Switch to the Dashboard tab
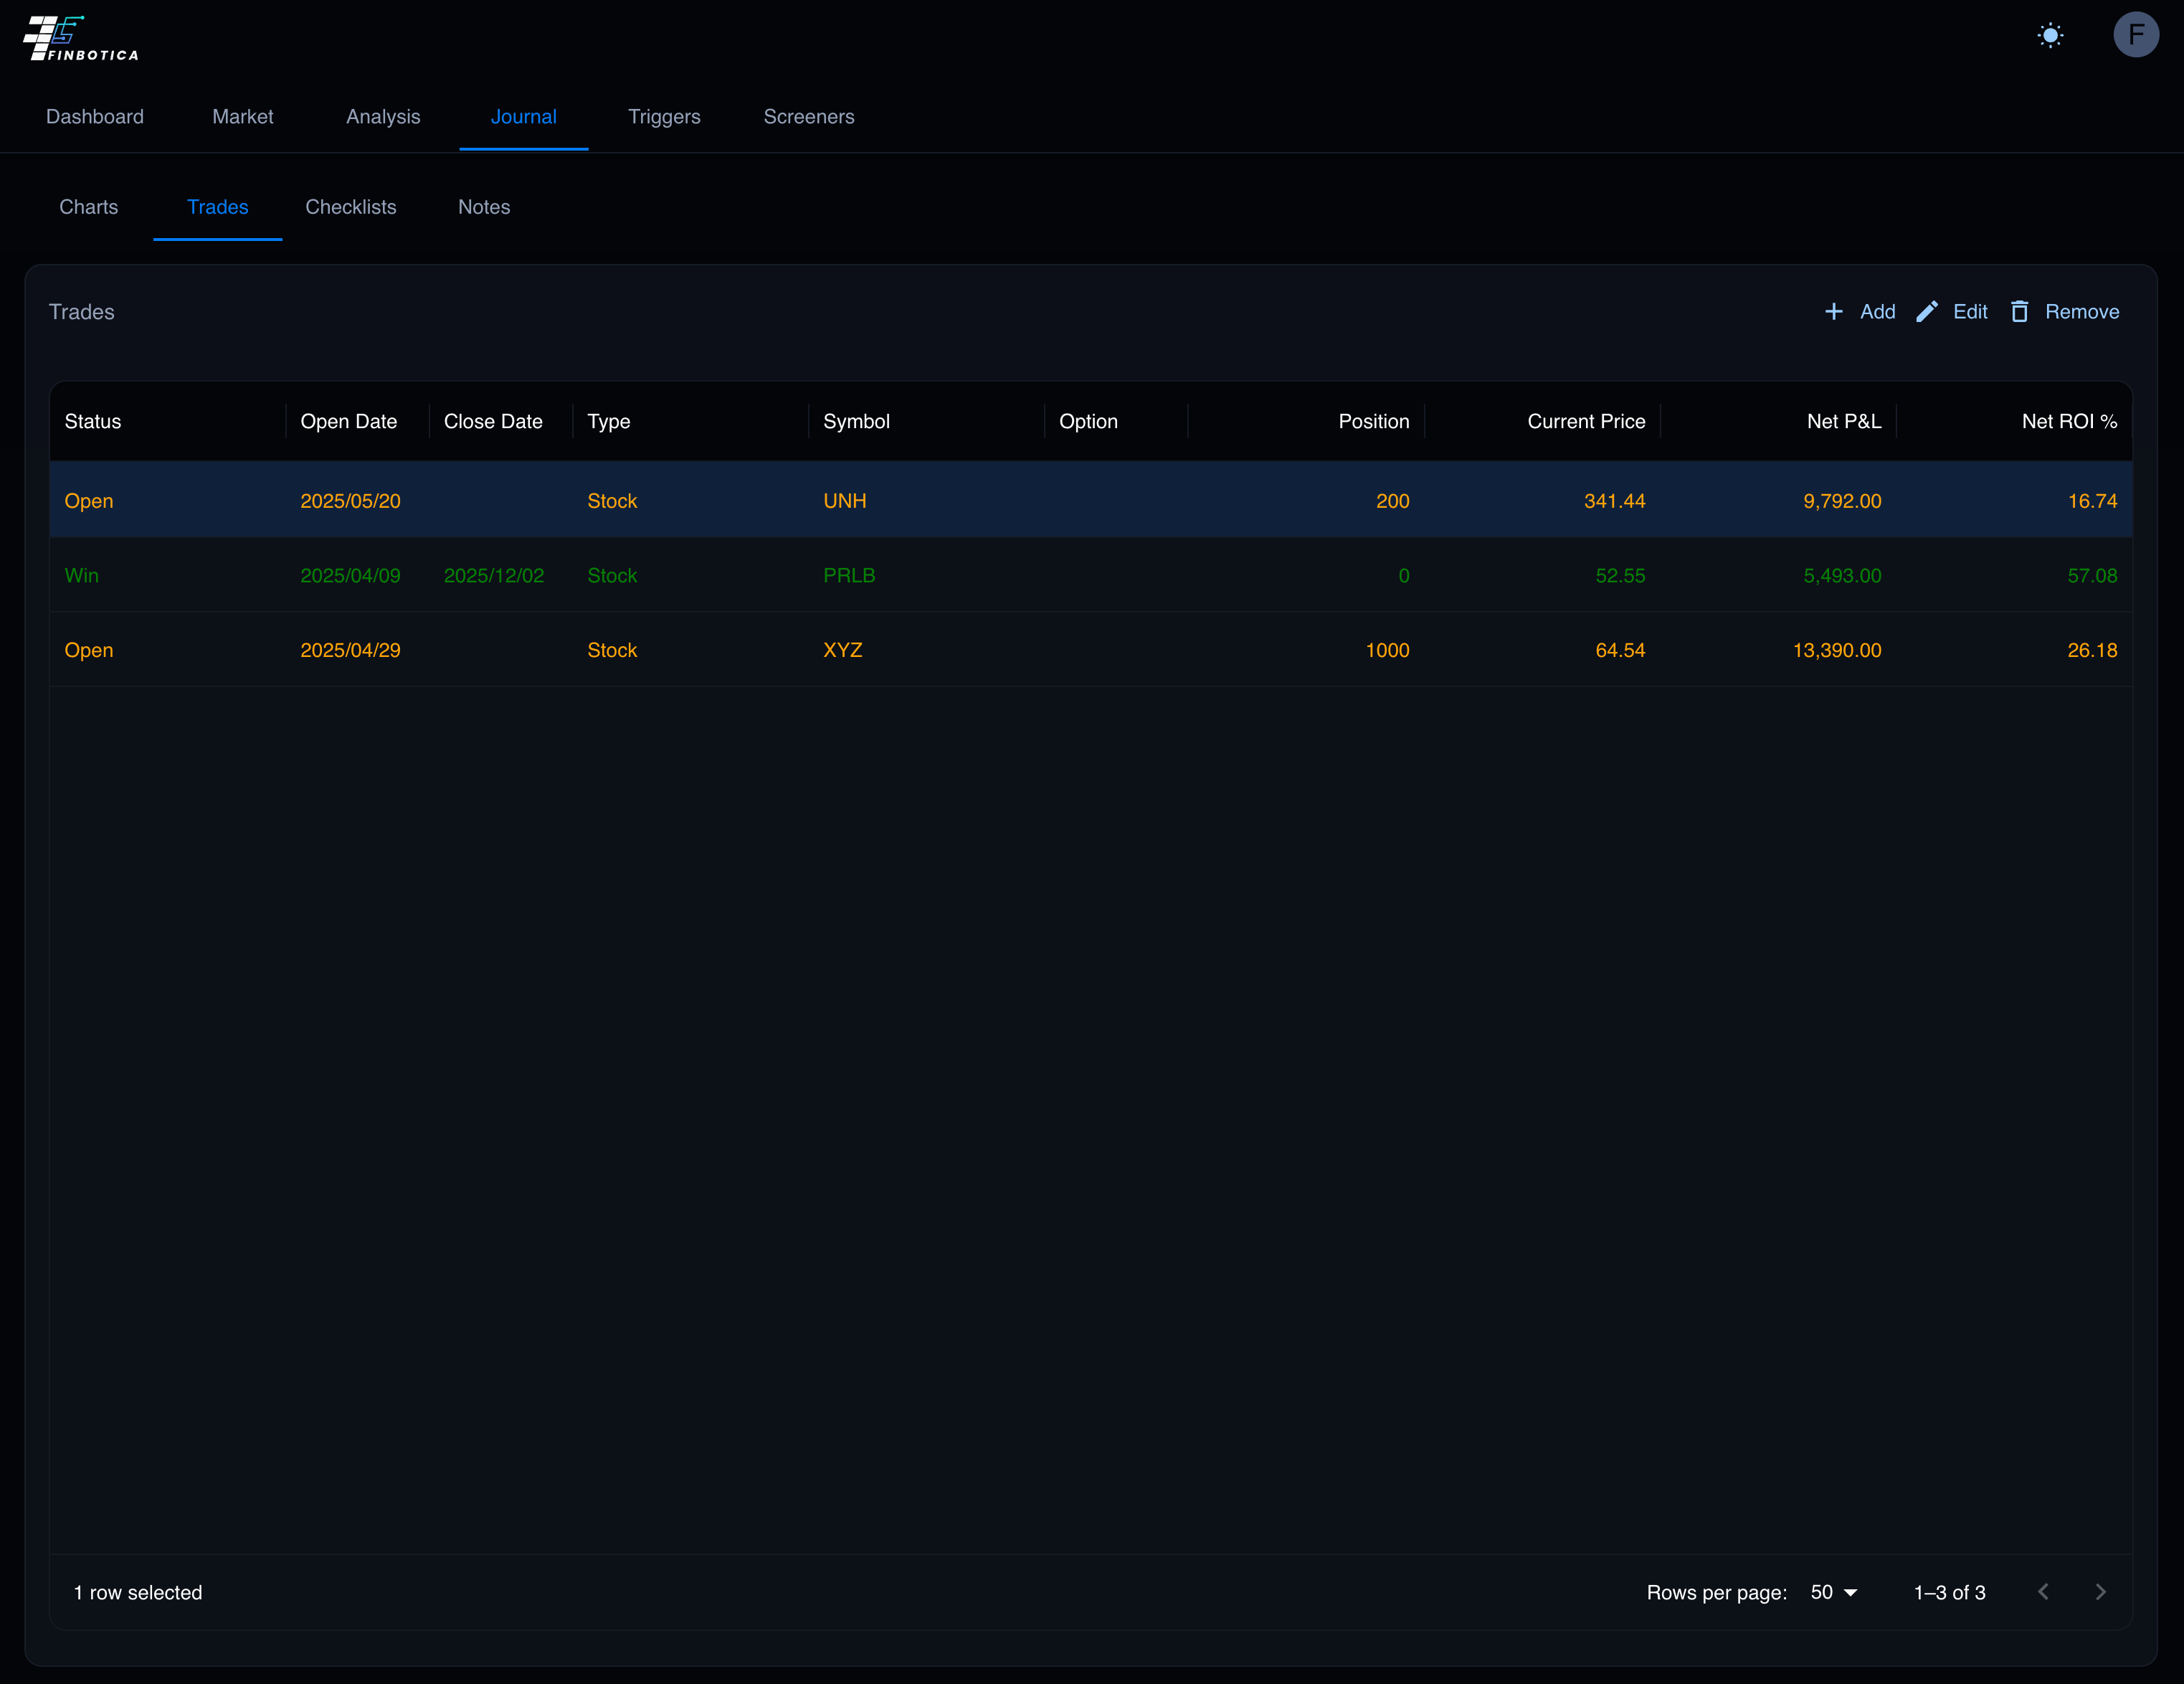2184x1684 pixels. (x=95, y=117)
